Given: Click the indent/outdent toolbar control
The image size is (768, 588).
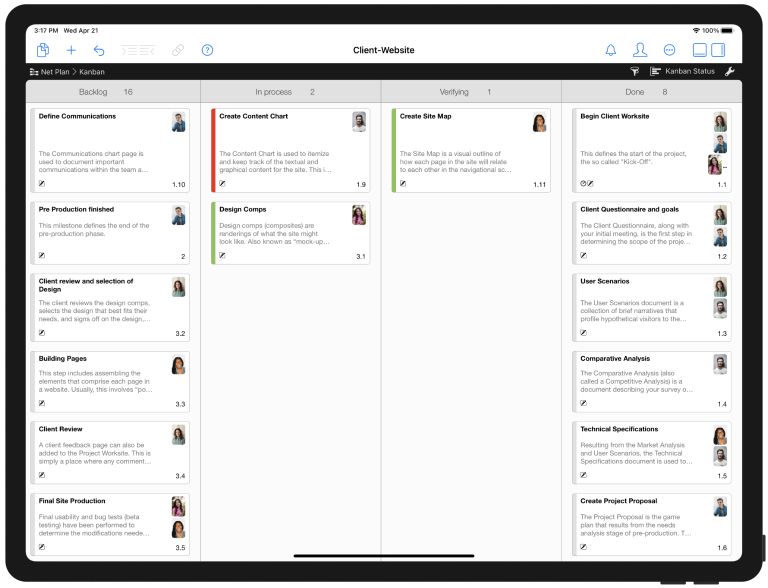Looking at the screenshot, I should click(x=138, y=50).
